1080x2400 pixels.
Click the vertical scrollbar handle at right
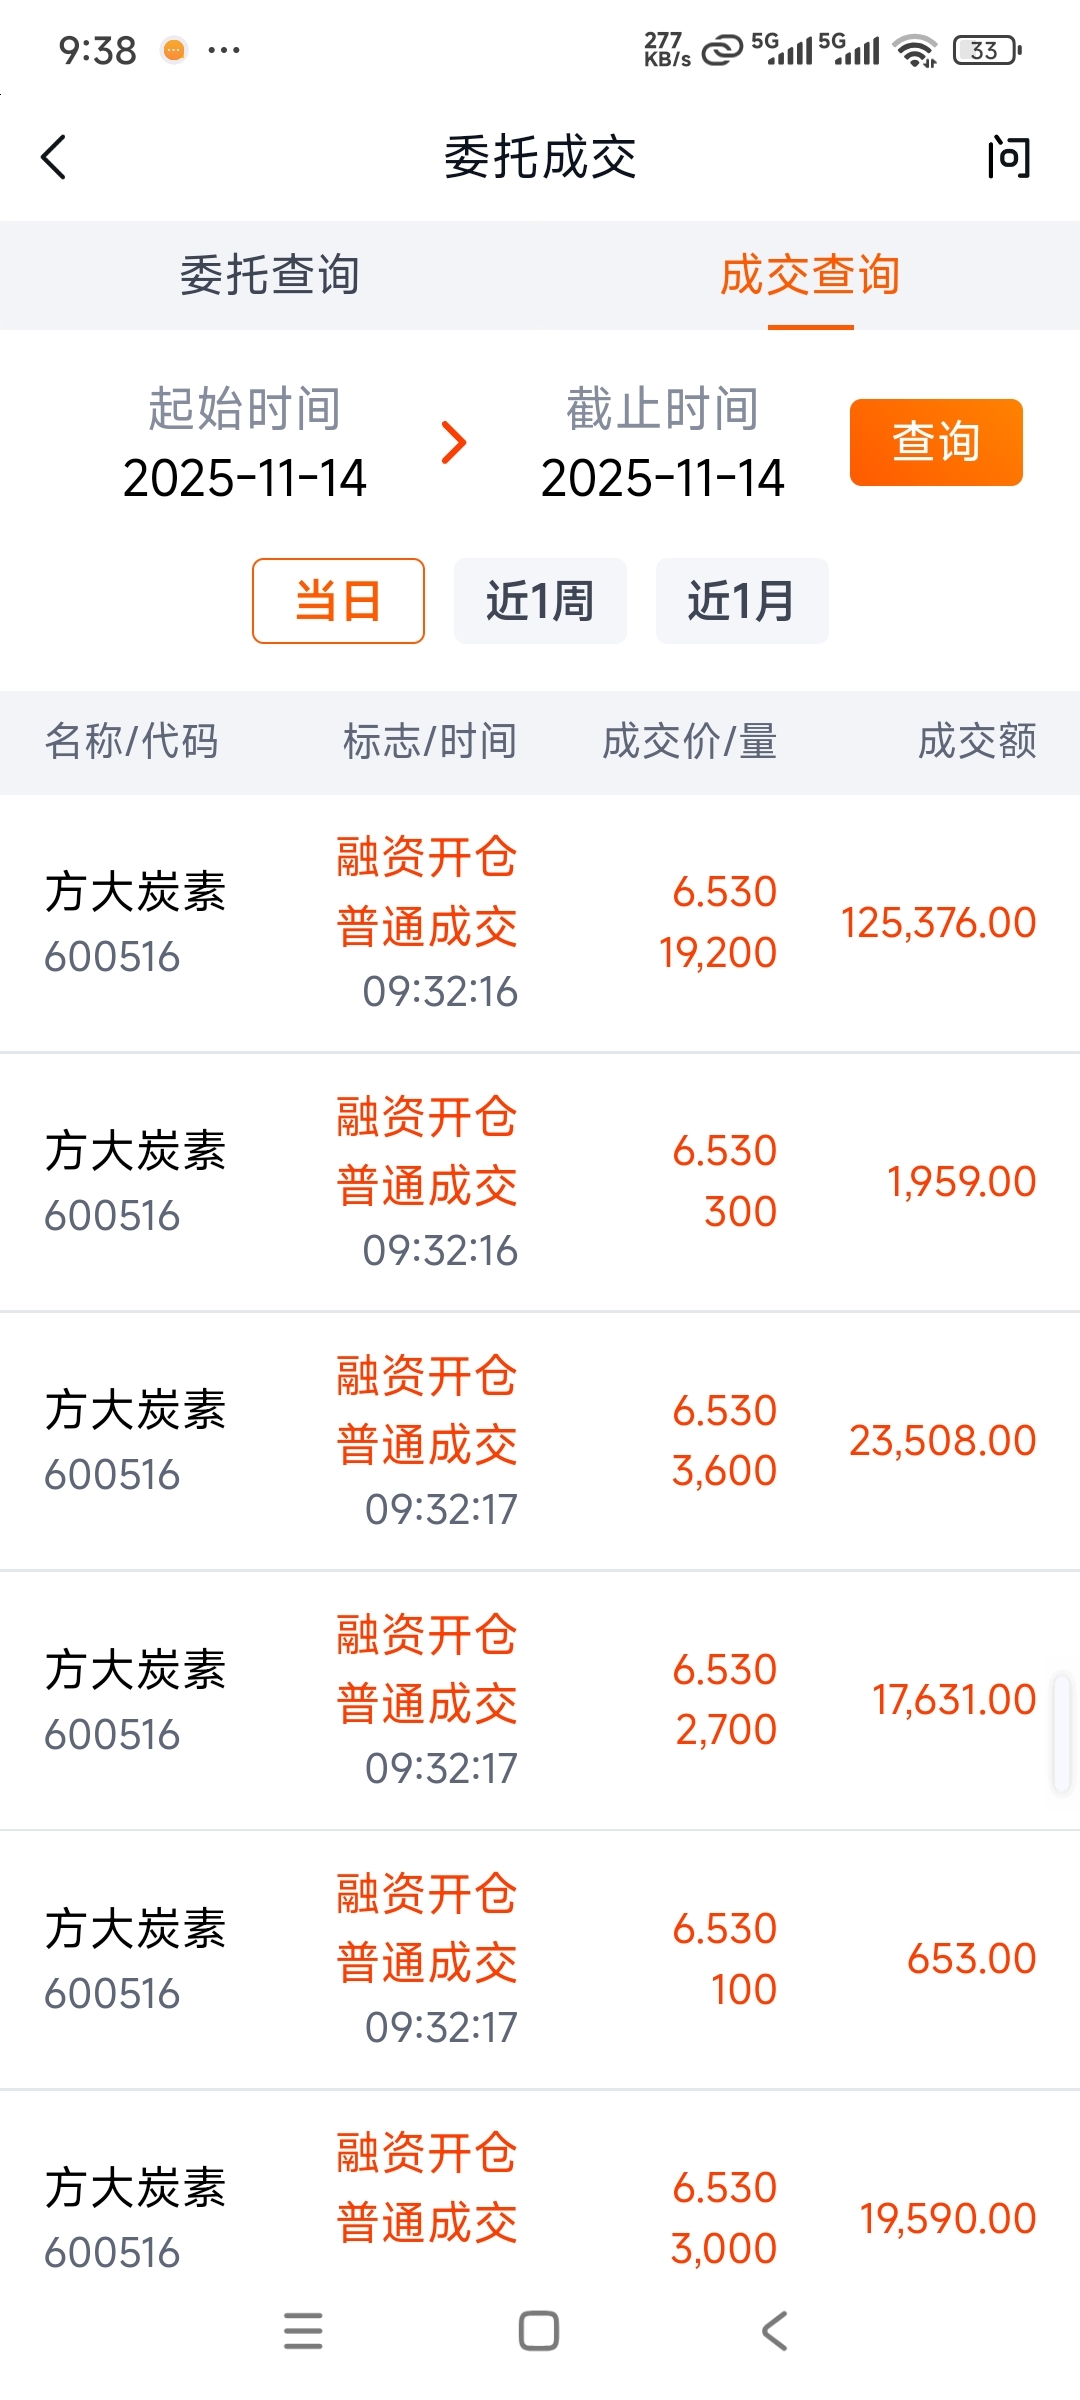coord(1061,1734)
